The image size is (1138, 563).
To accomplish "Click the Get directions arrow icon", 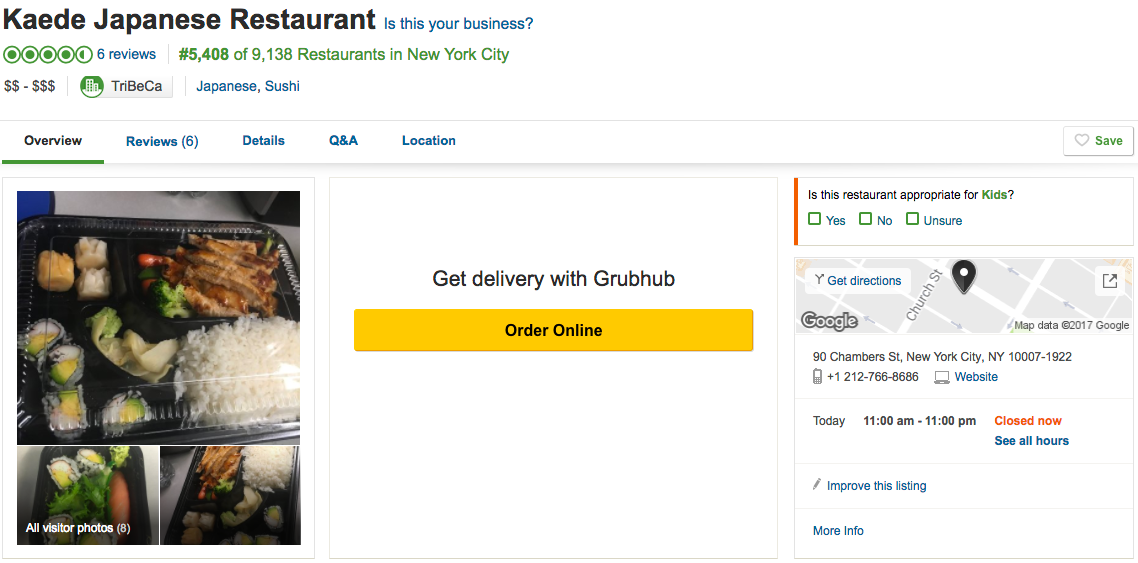I will pos(818,280).
